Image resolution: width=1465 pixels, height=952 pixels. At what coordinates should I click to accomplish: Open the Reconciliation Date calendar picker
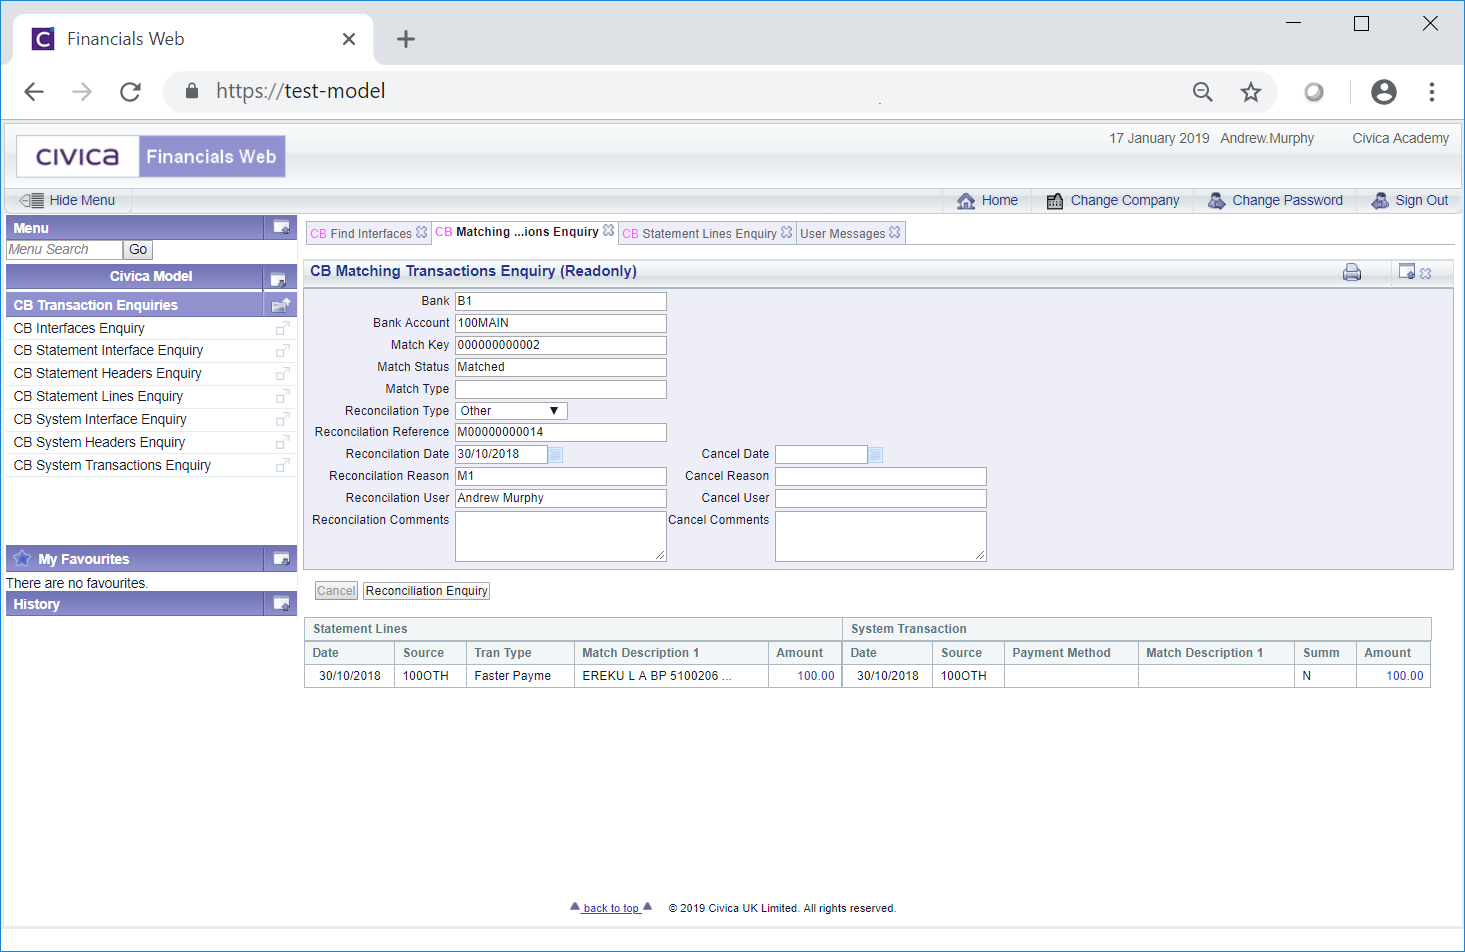(556, 454)
